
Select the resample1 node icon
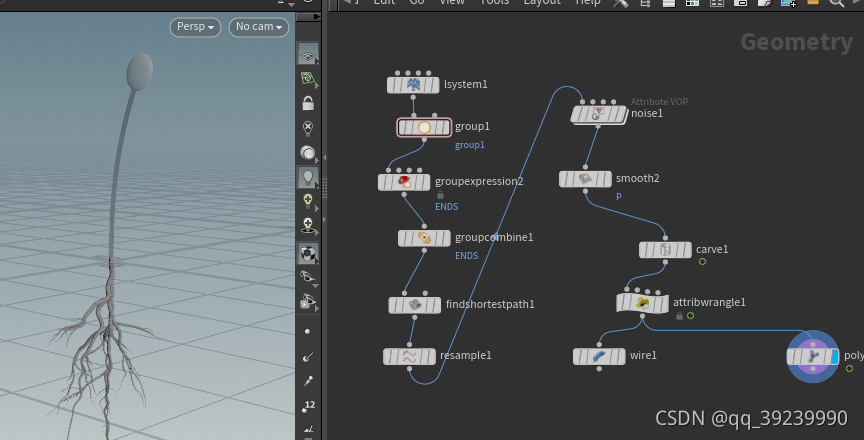(x=409, y=356)
